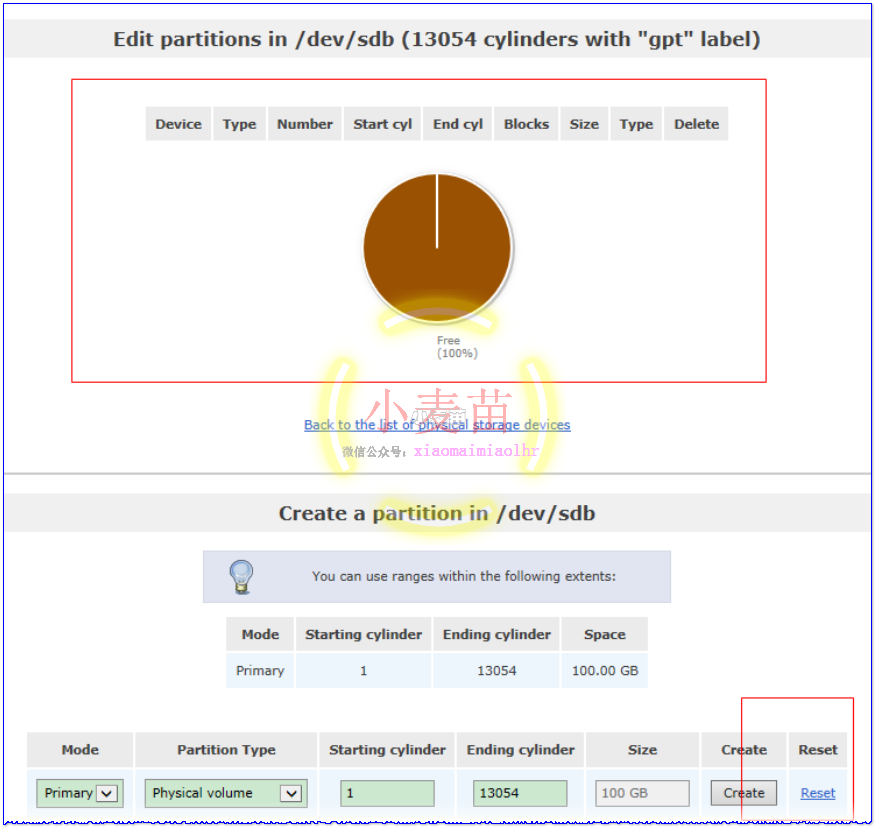
Task: Click the Ending cylinder field showing 13054
Action: (x=520, y=793)
